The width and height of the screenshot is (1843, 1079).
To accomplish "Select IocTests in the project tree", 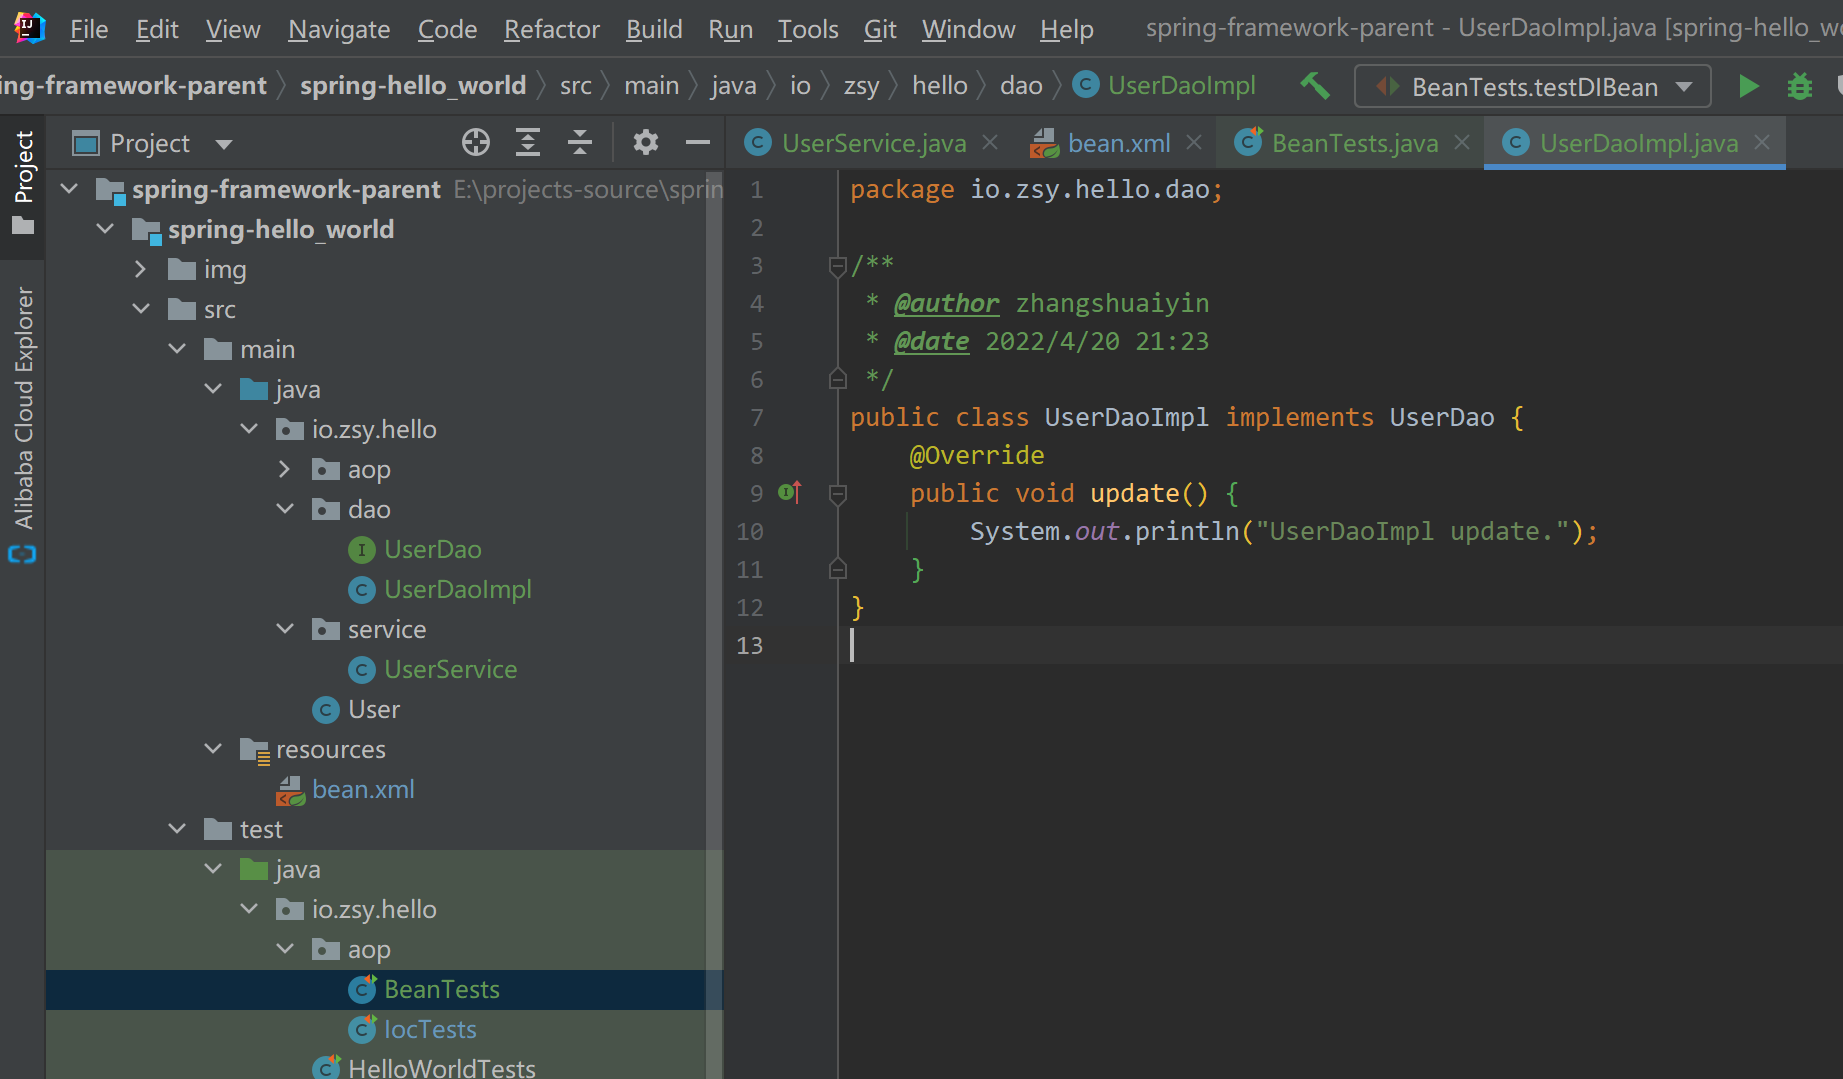I will click(430, 1030).
